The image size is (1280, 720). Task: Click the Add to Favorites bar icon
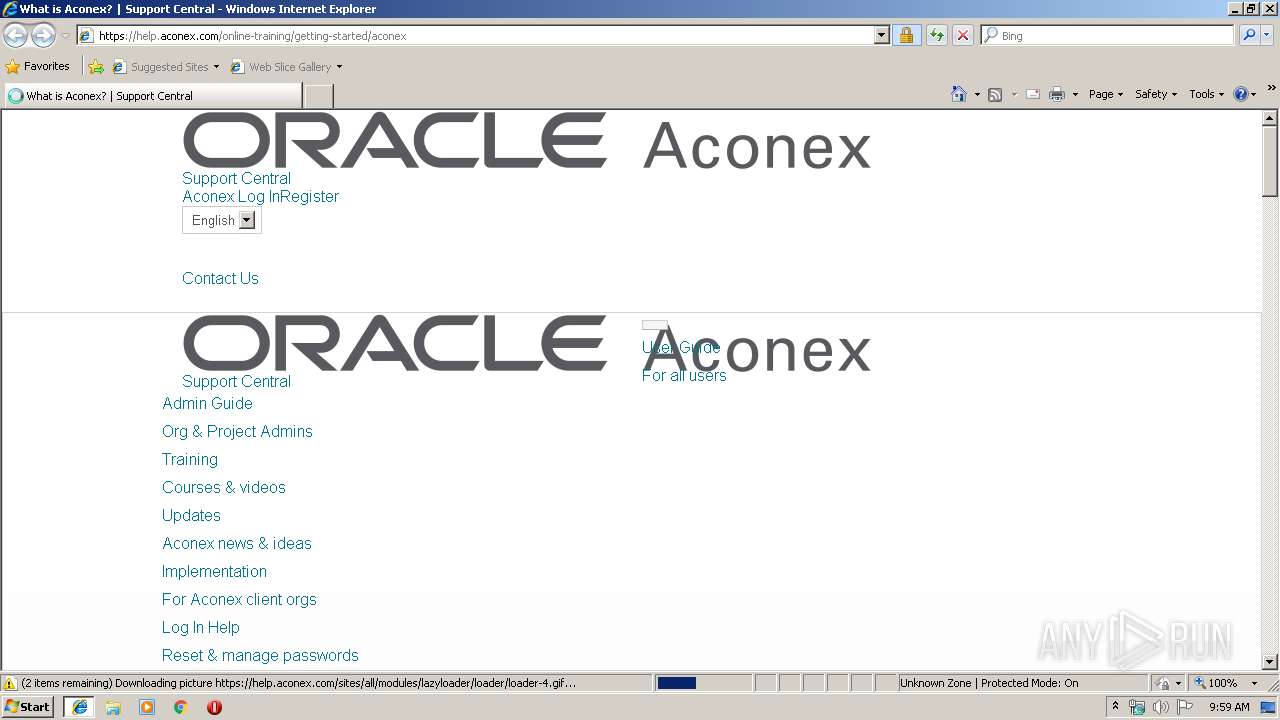coord(96,67)
